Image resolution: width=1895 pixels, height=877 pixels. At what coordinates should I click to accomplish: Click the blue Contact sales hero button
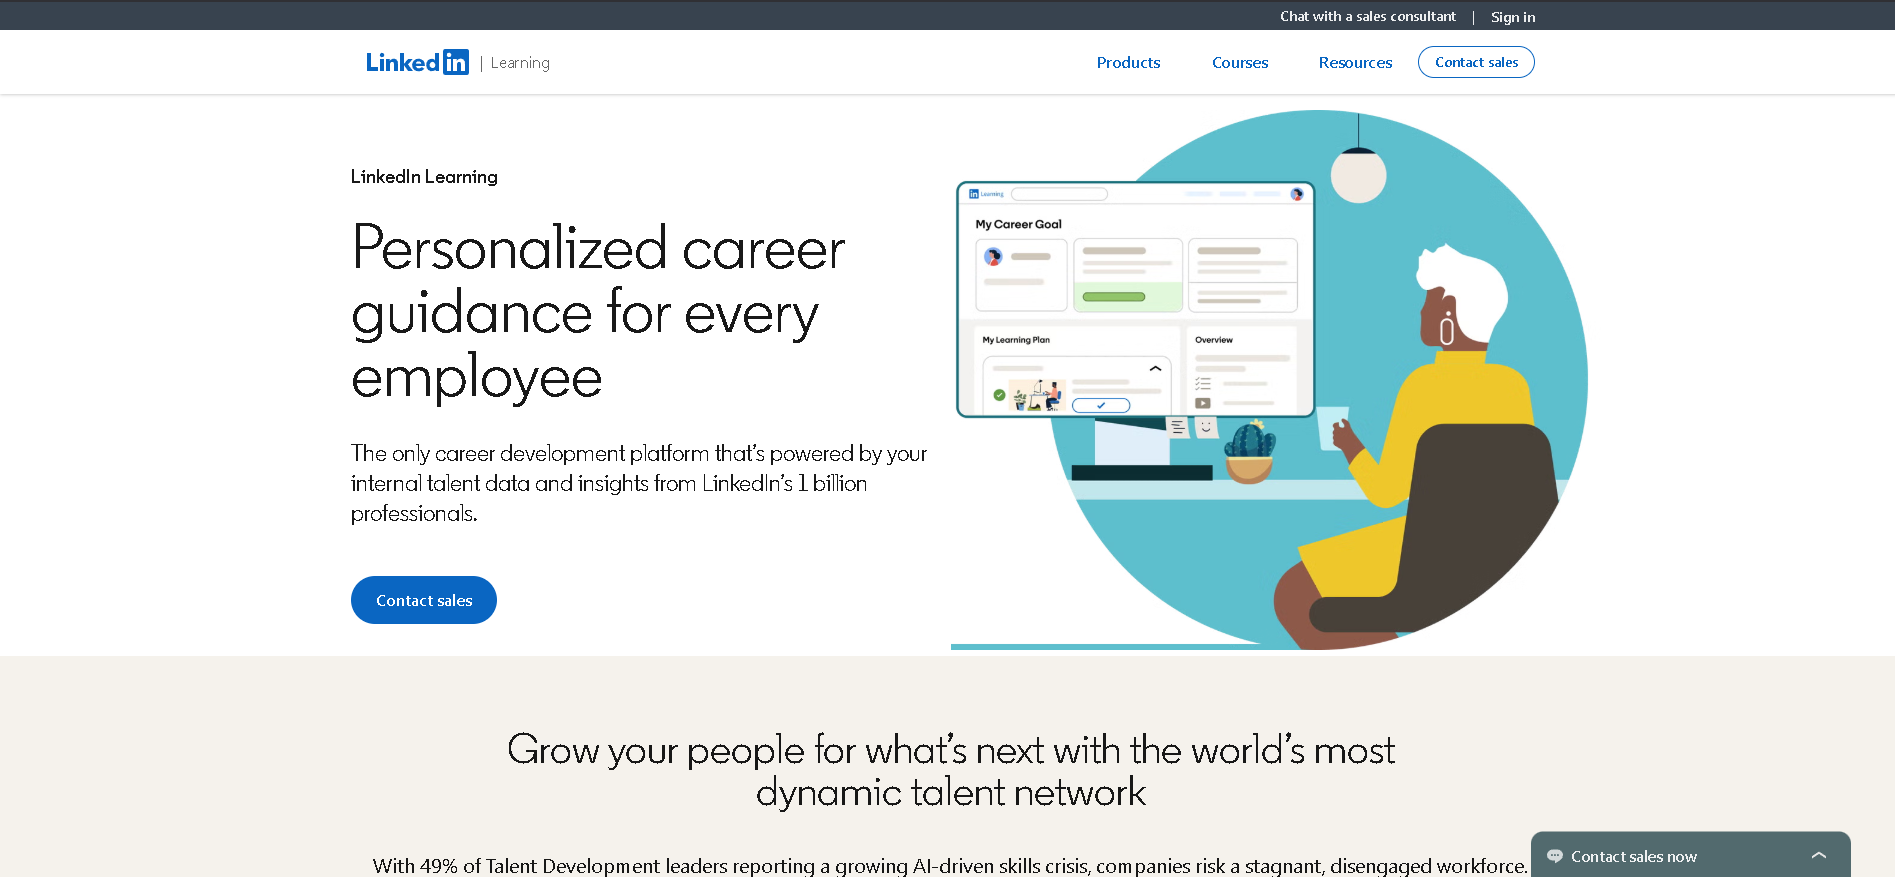(x=424, y=600)
